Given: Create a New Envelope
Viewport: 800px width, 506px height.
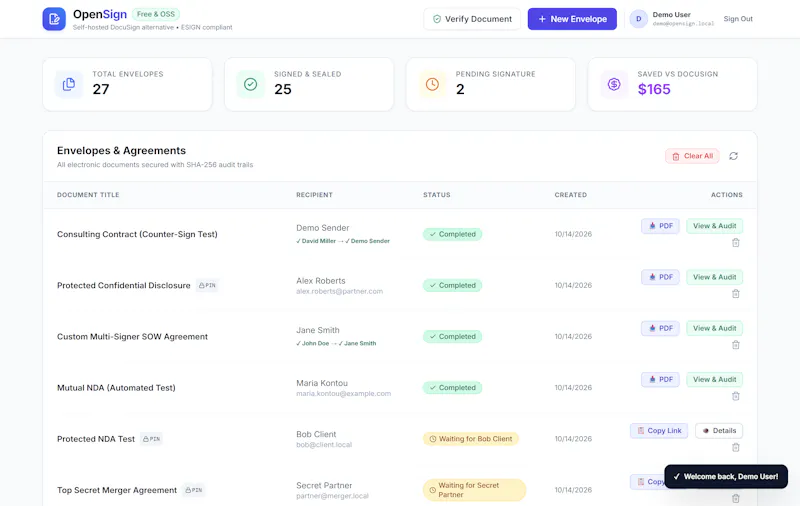Looking at the screenshot, I should point(572,19).
